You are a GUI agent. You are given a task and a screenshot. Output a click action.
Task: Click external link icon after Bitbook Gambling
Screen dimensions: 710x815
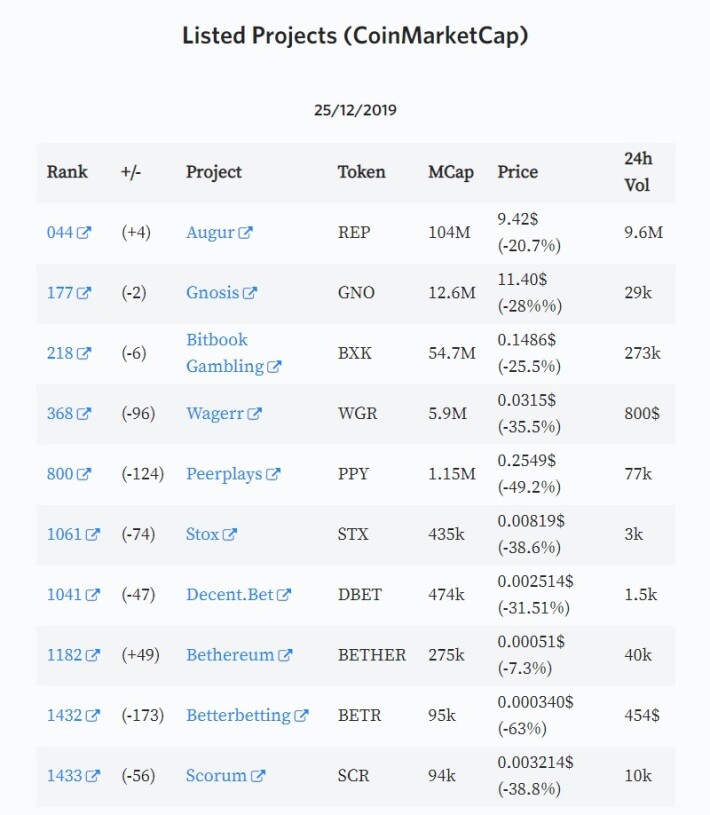tap(274, 366)
